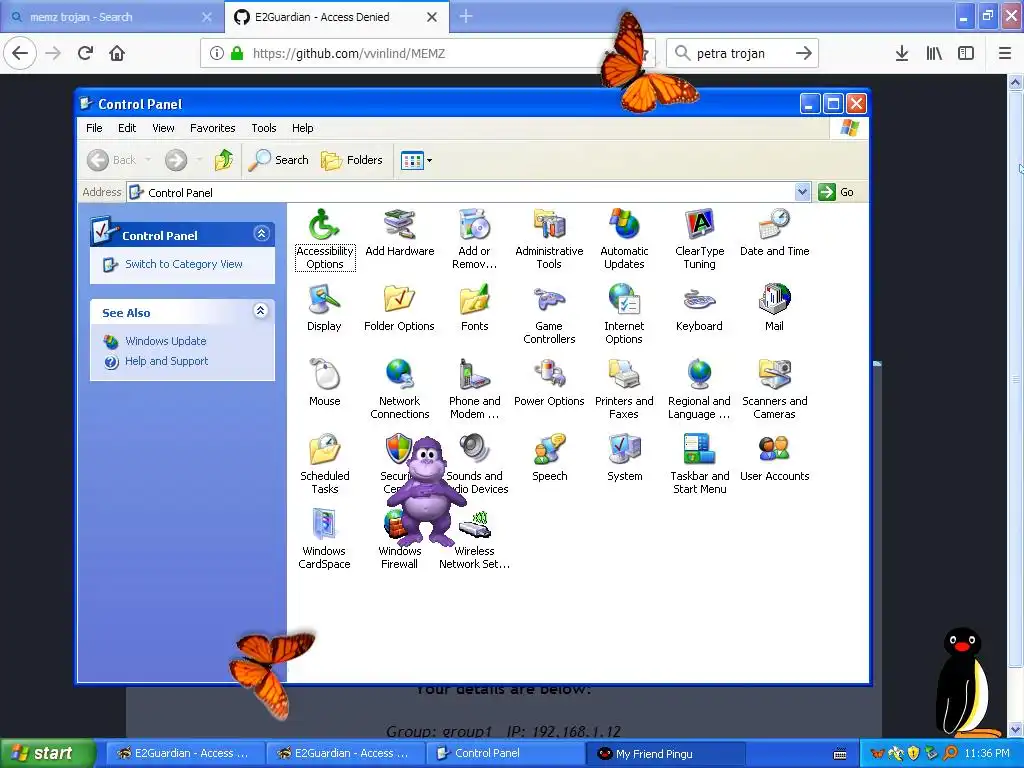Image resolution: width=1024 pixels, height=768 pixels.
Task: Open the Address bar dropdown arrow
Action: (x=803, y=192)
